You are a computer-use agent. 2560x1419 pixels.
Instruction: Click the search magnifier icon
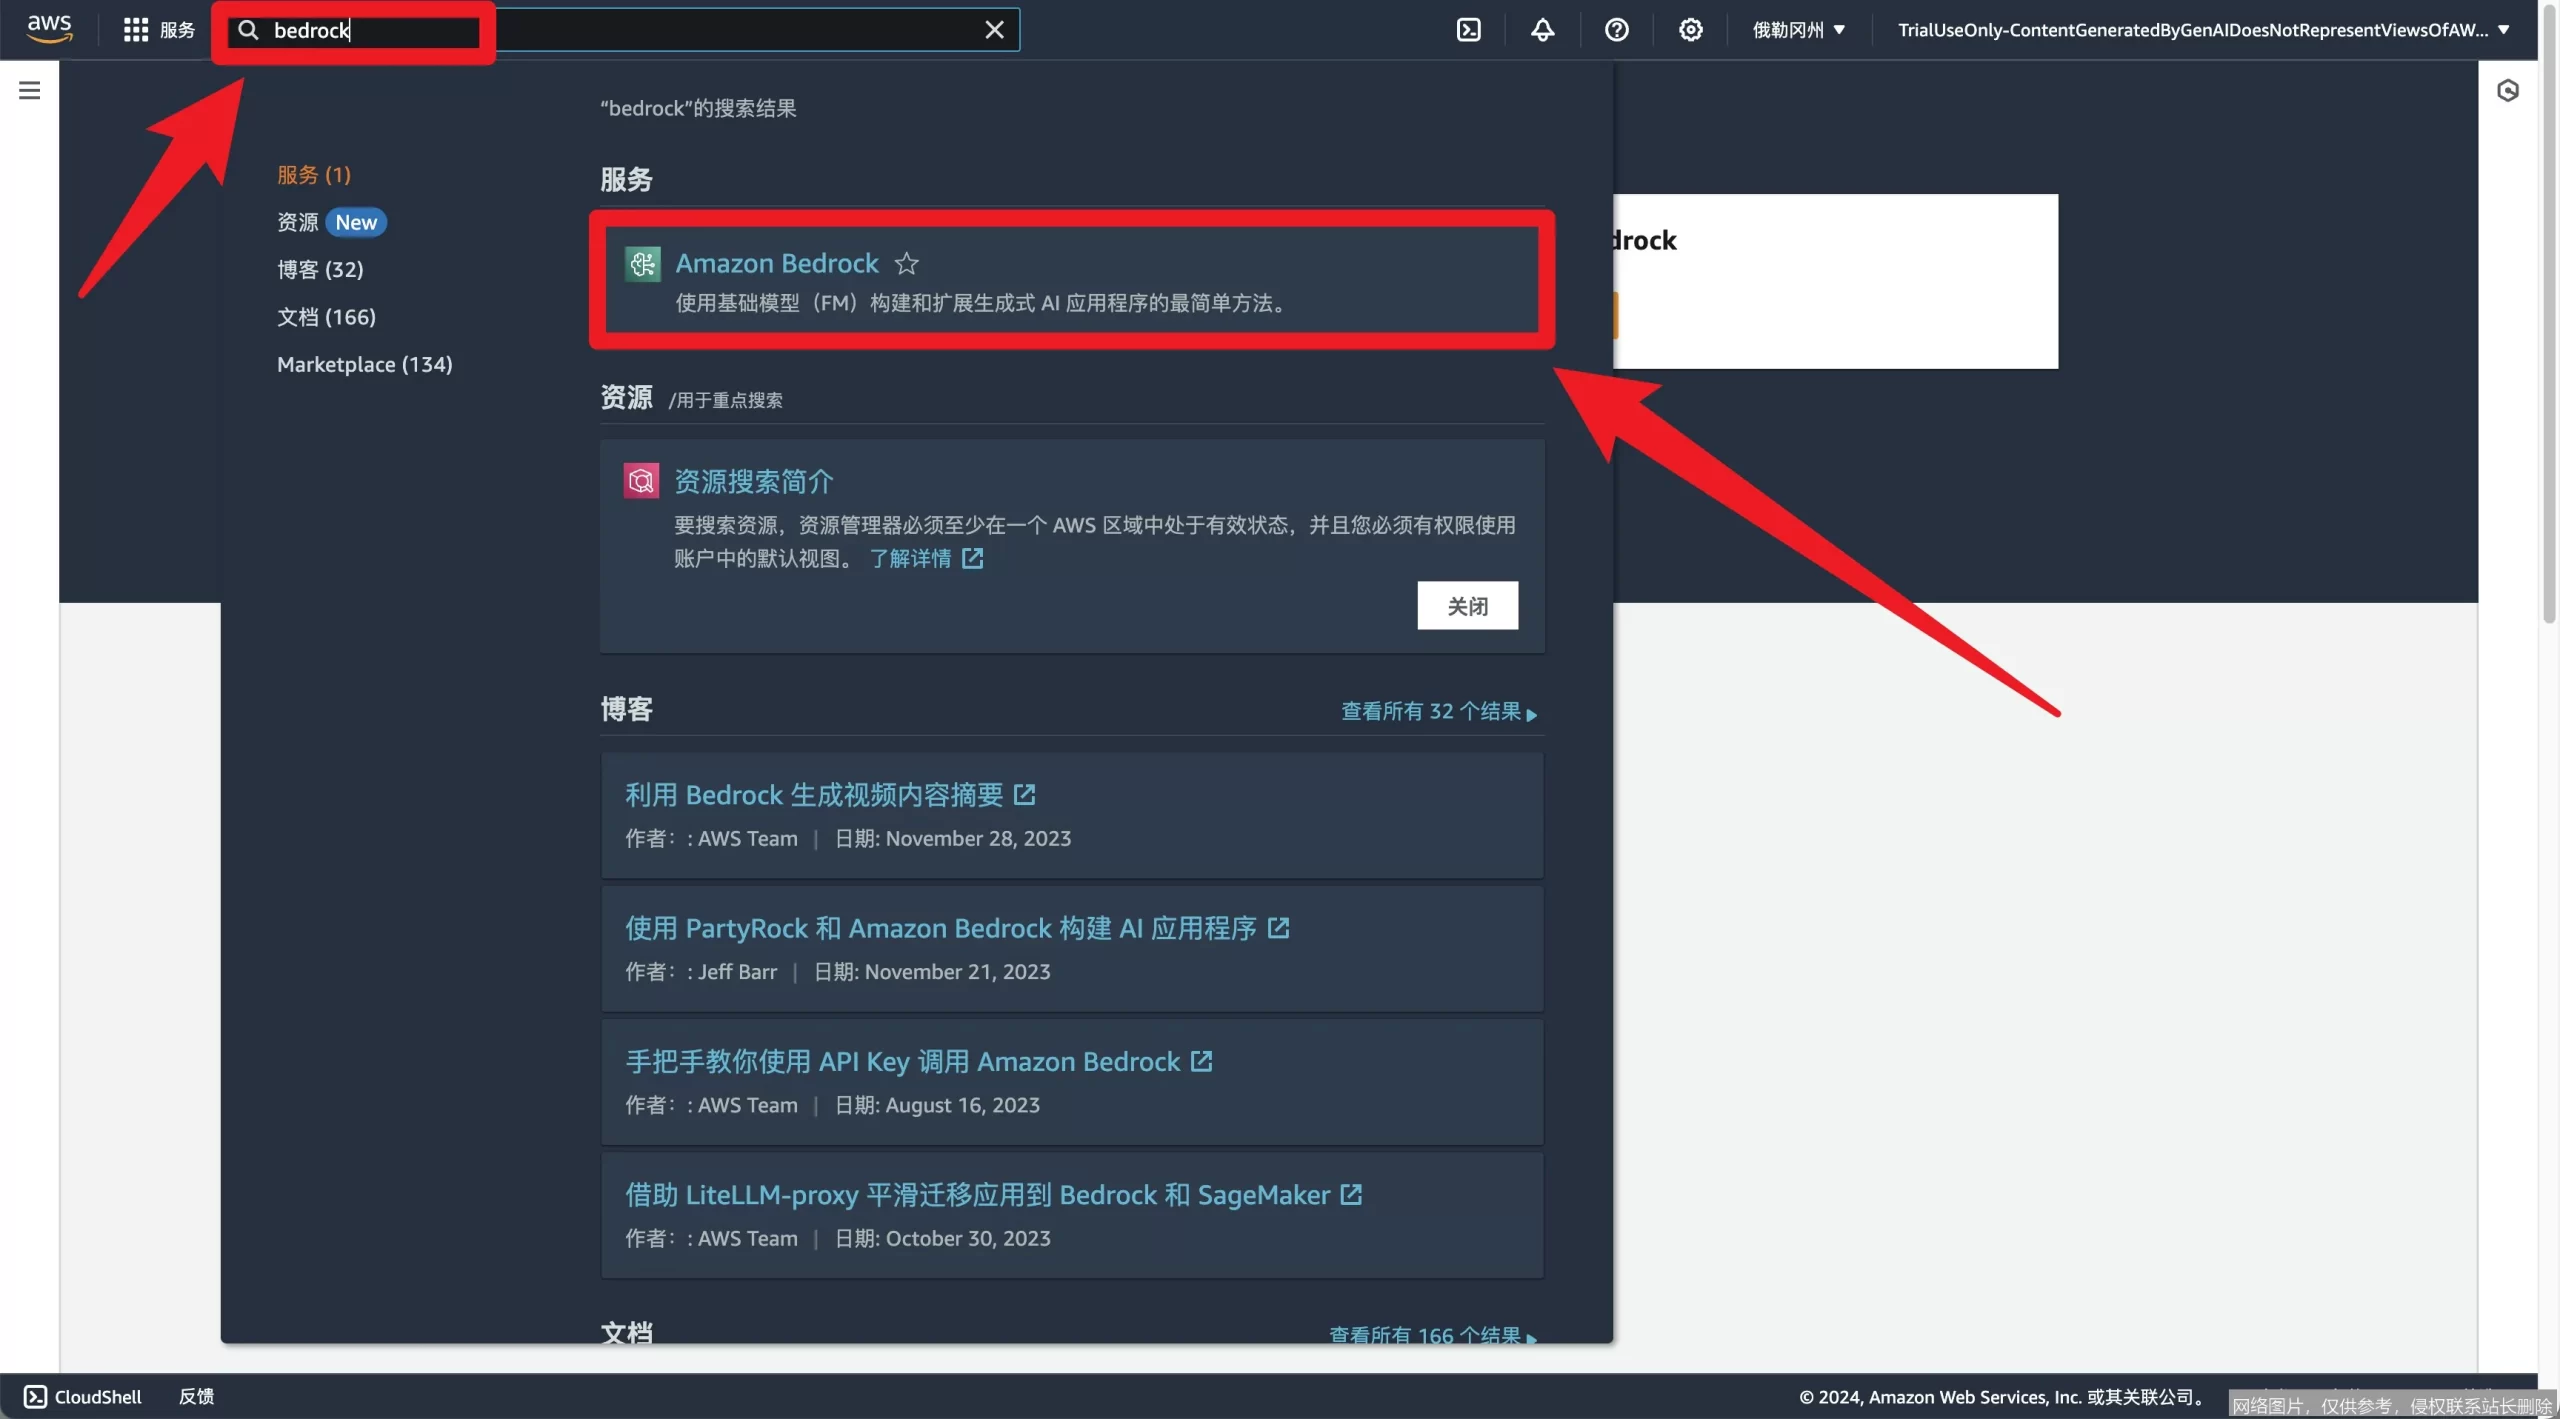[248, 30]
